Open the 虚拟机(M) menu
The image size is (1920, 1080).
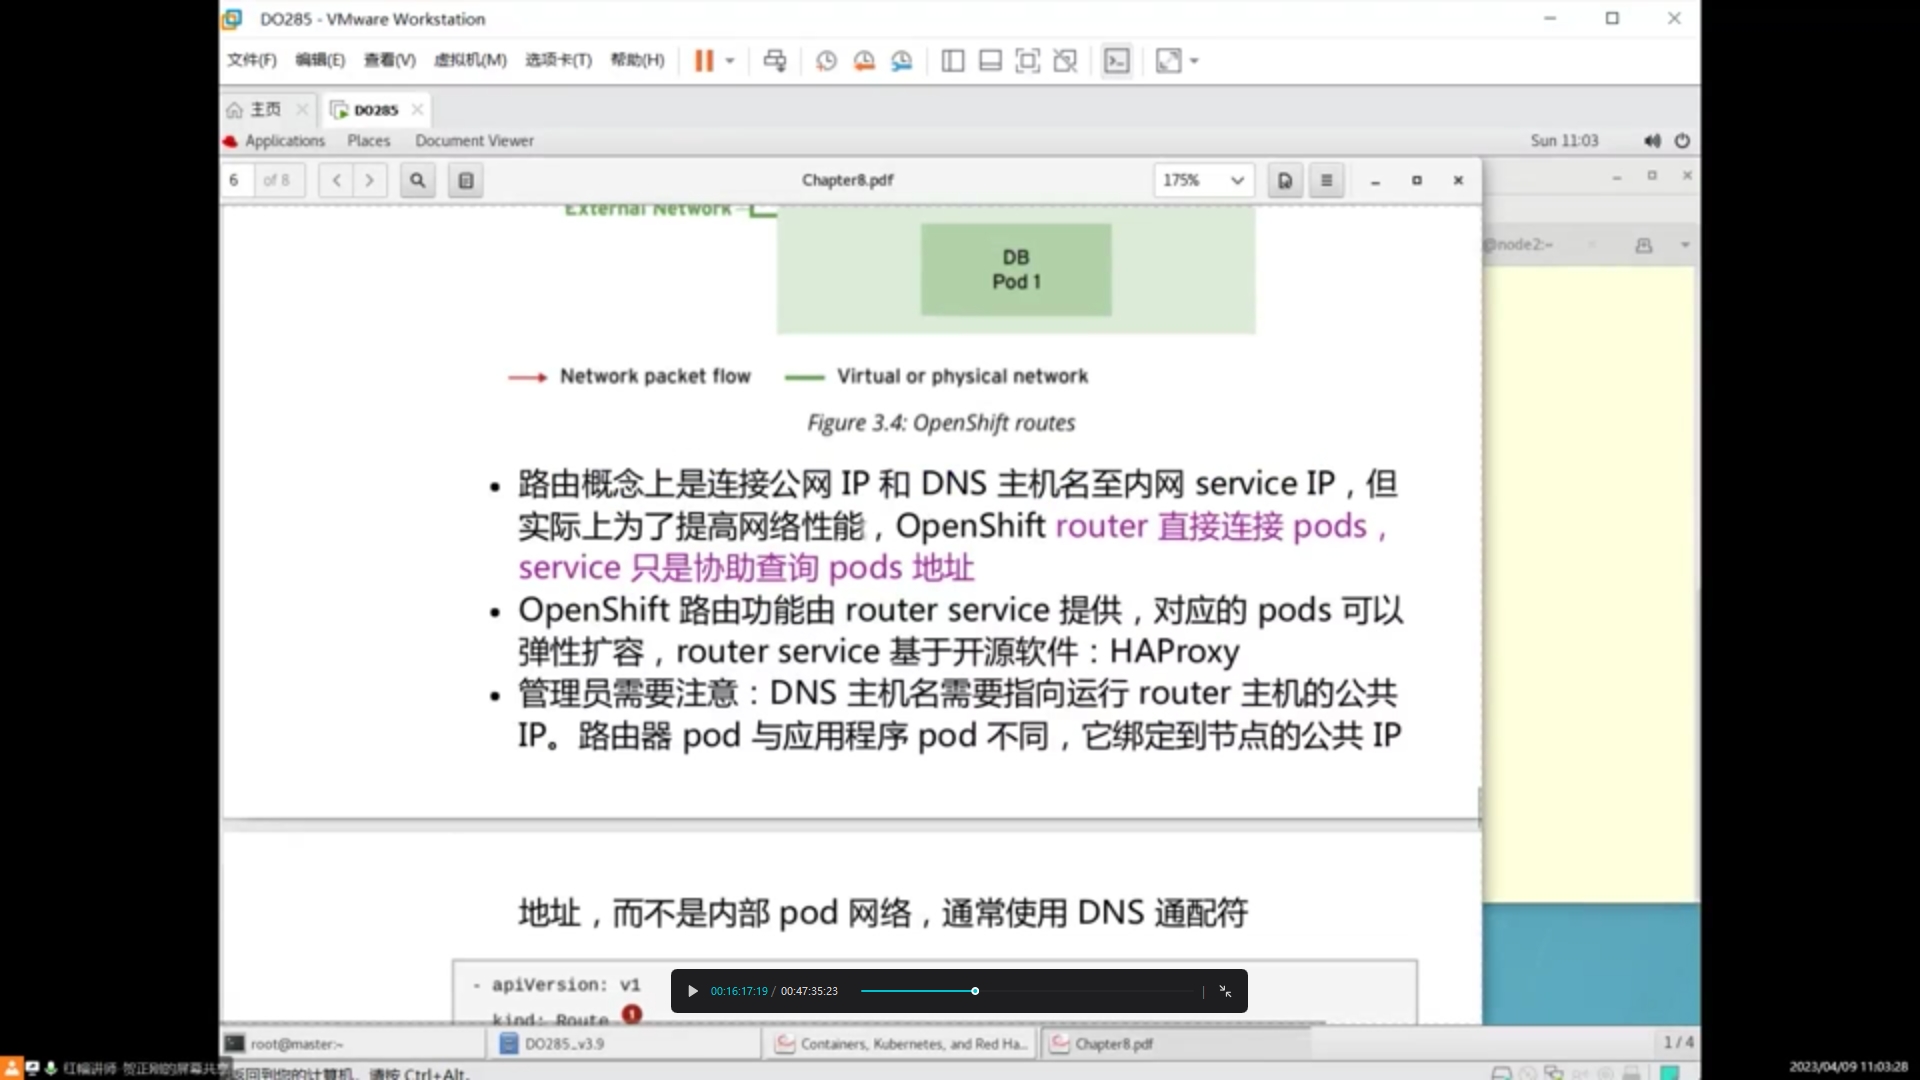coord(470,60)
